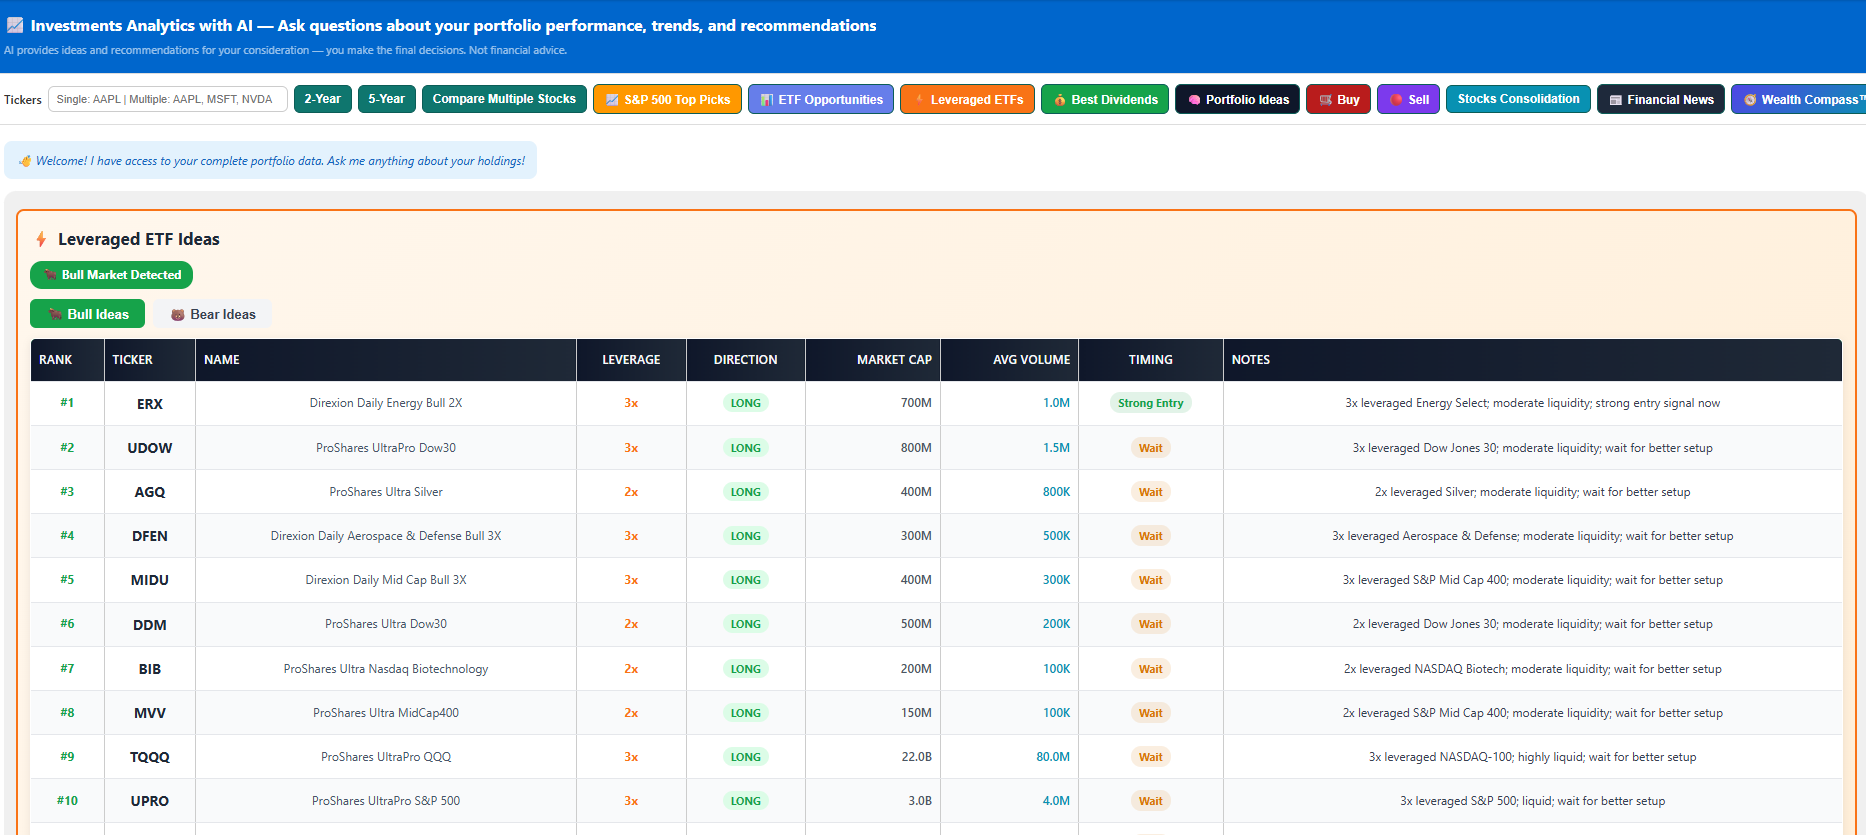Switch to Bear Ideas tab
Screen dimensions: 1866x835
[x=213, y=314]
